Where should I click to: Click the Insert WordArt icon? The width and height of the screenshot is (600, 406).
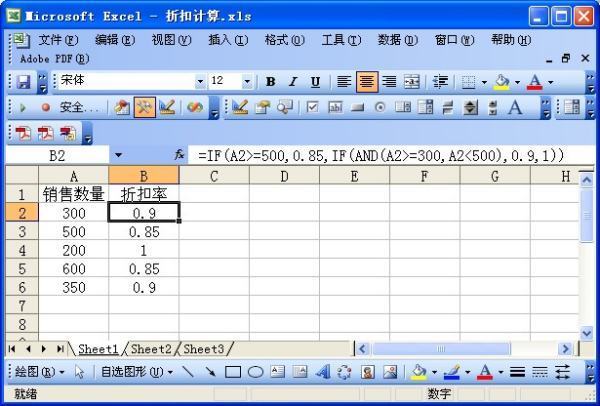322,371
